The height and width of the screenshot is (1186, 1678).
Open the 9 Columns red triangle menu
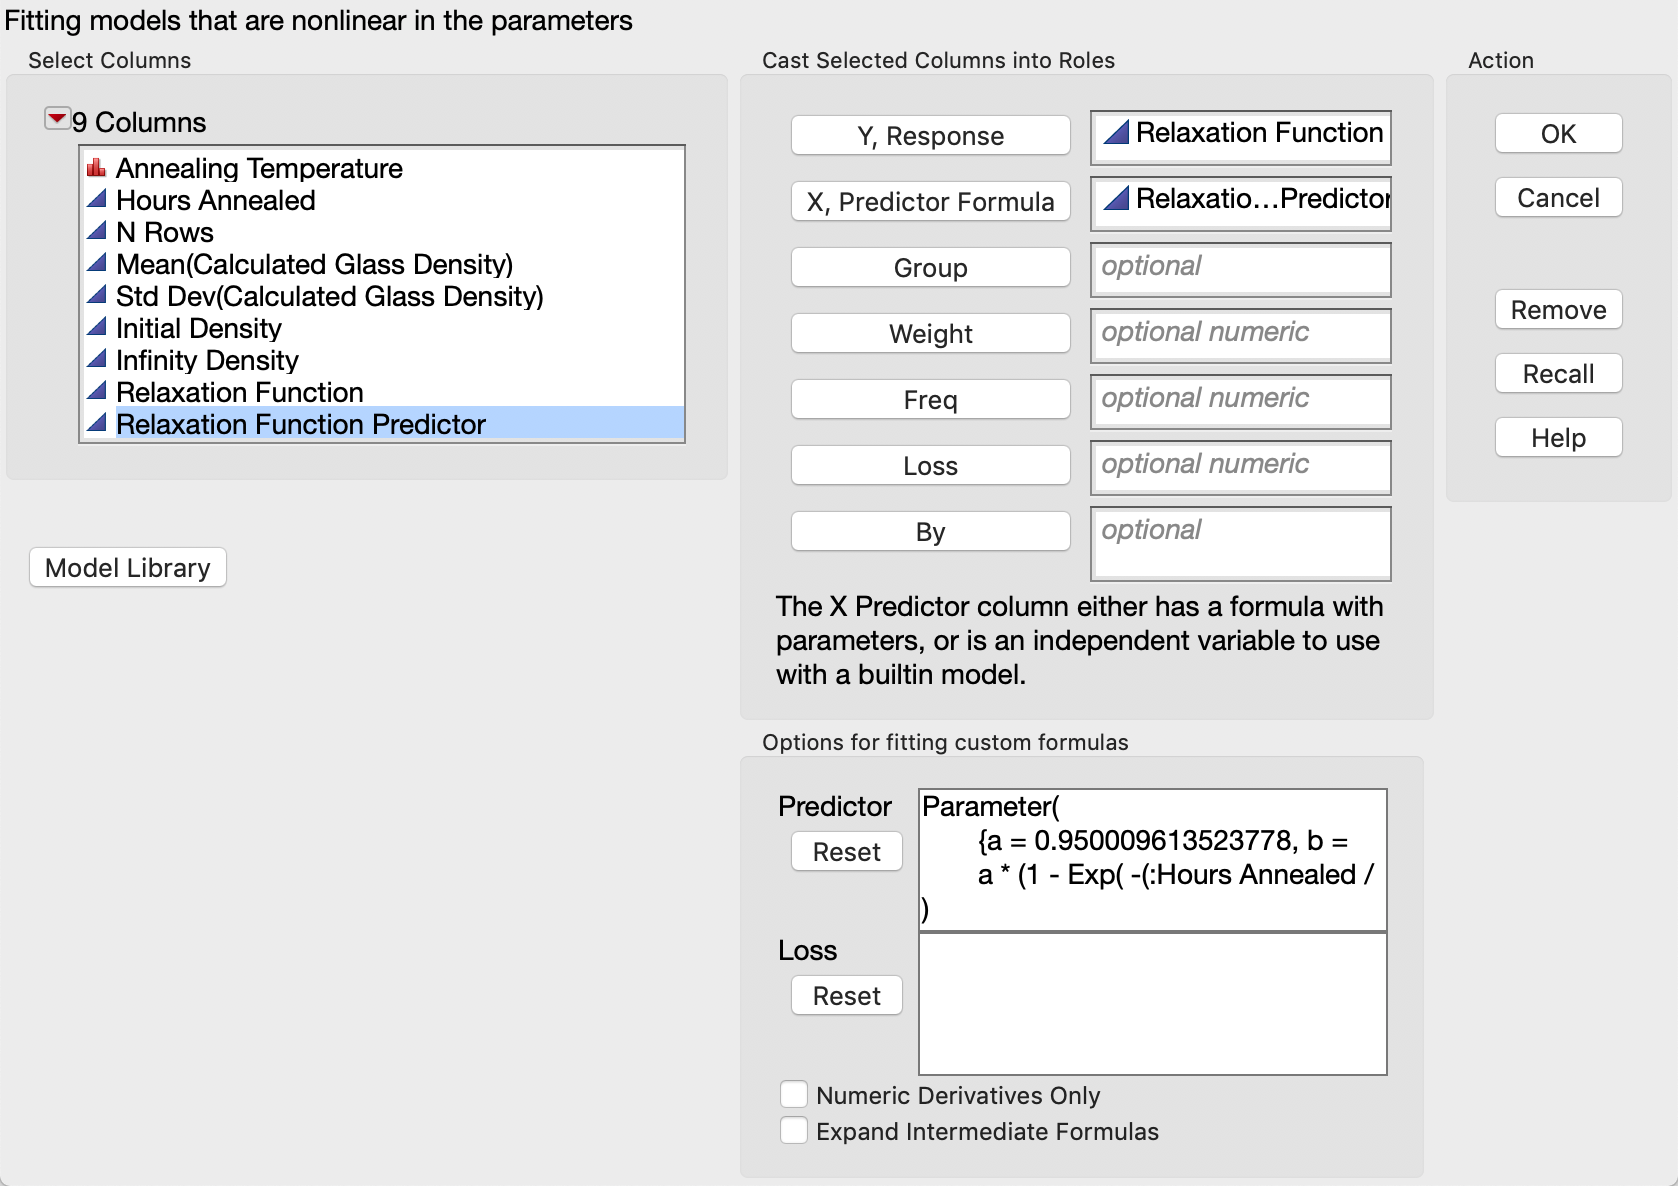[57, 120]
